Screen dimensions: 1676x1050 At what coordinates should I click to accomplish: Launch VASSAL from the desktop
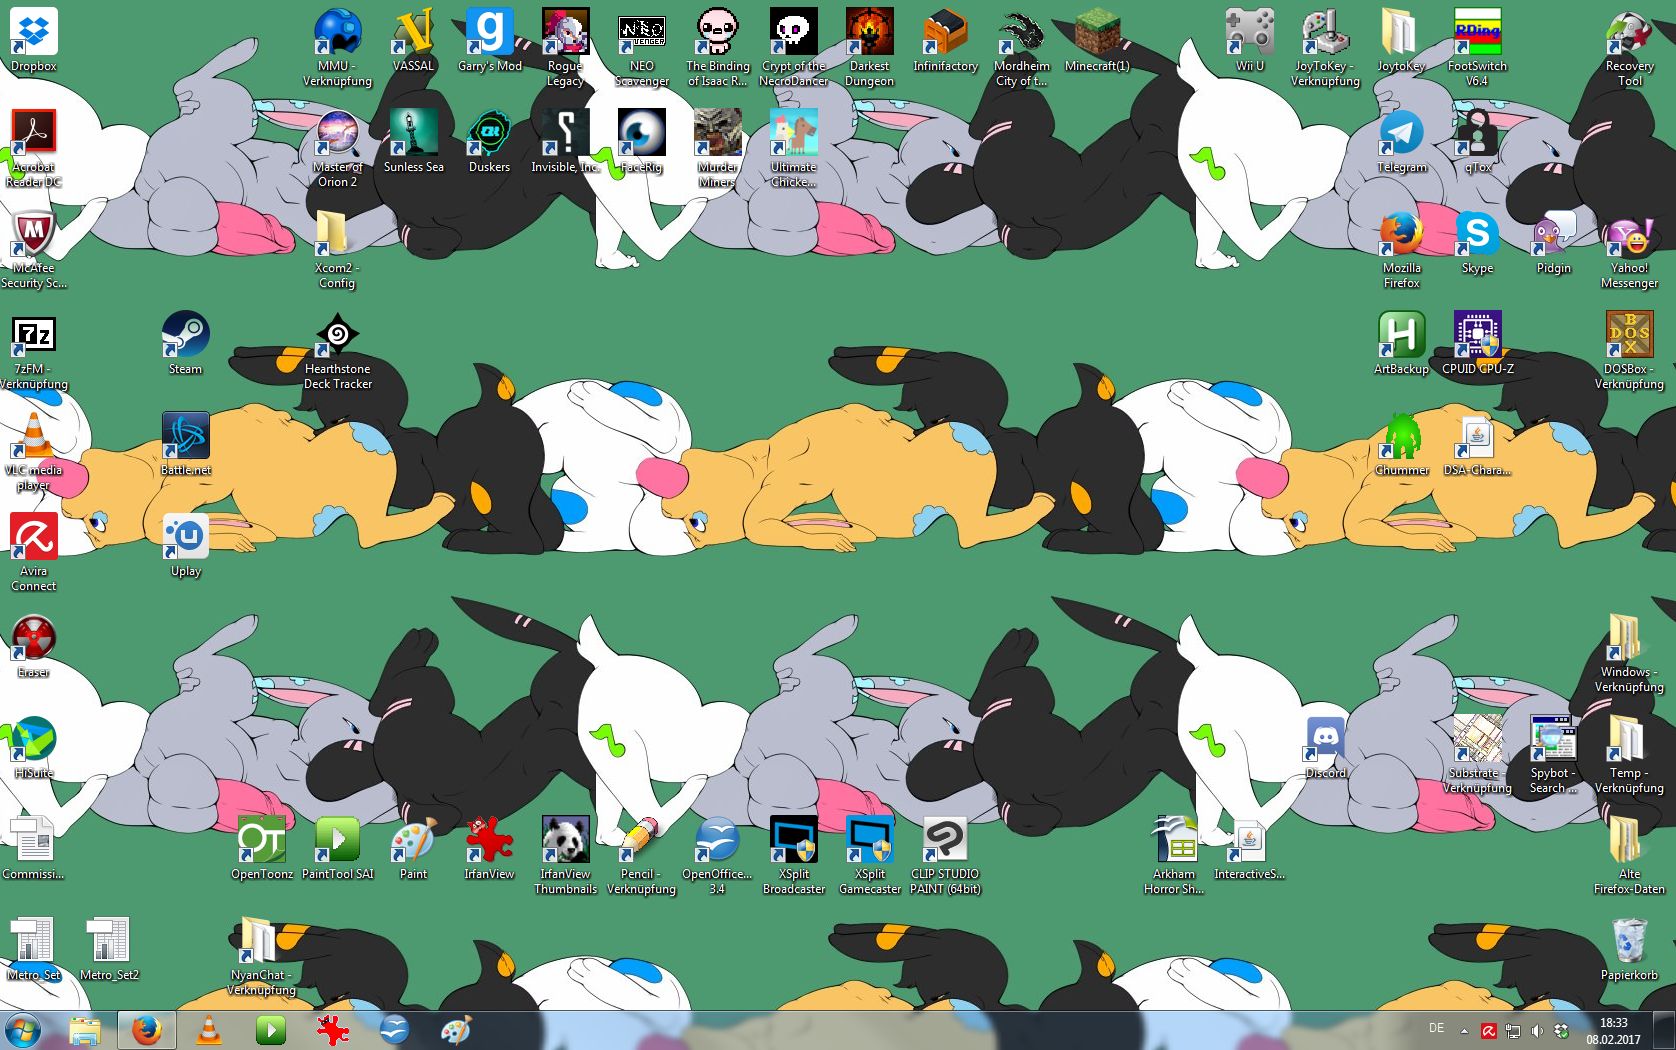point(413,40)
